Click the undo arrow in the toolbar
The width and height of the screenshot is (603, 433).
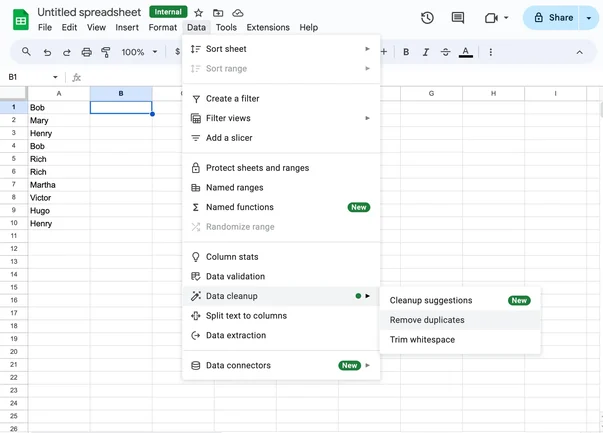[47, 52]
